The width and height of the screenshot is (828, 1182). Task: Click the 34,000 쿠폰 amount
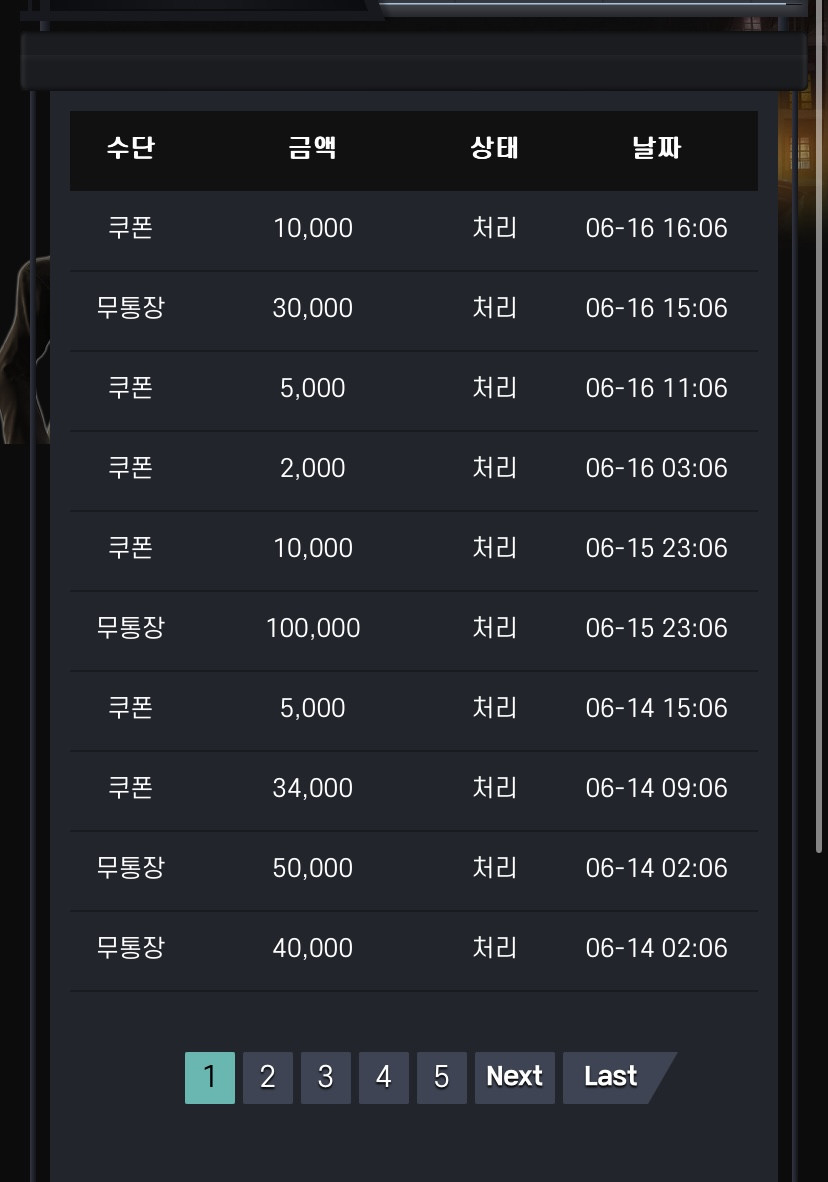313,788
